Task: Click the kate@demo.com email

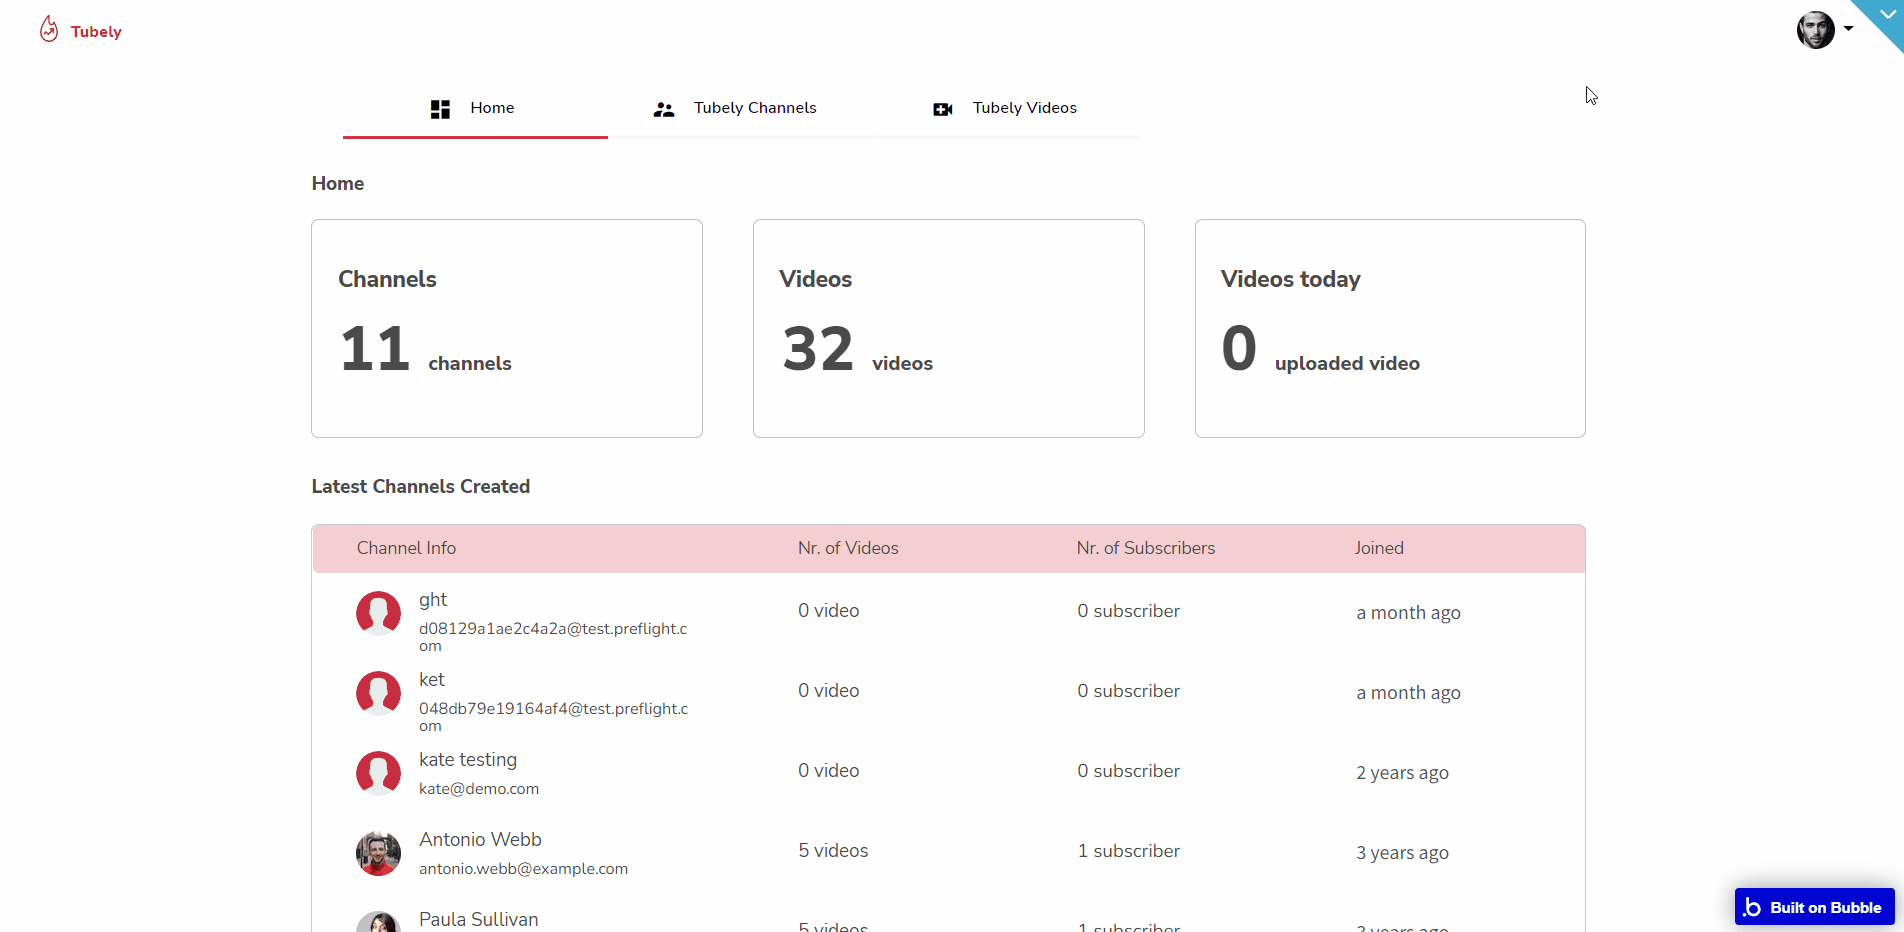Action: tap(479, 789)
